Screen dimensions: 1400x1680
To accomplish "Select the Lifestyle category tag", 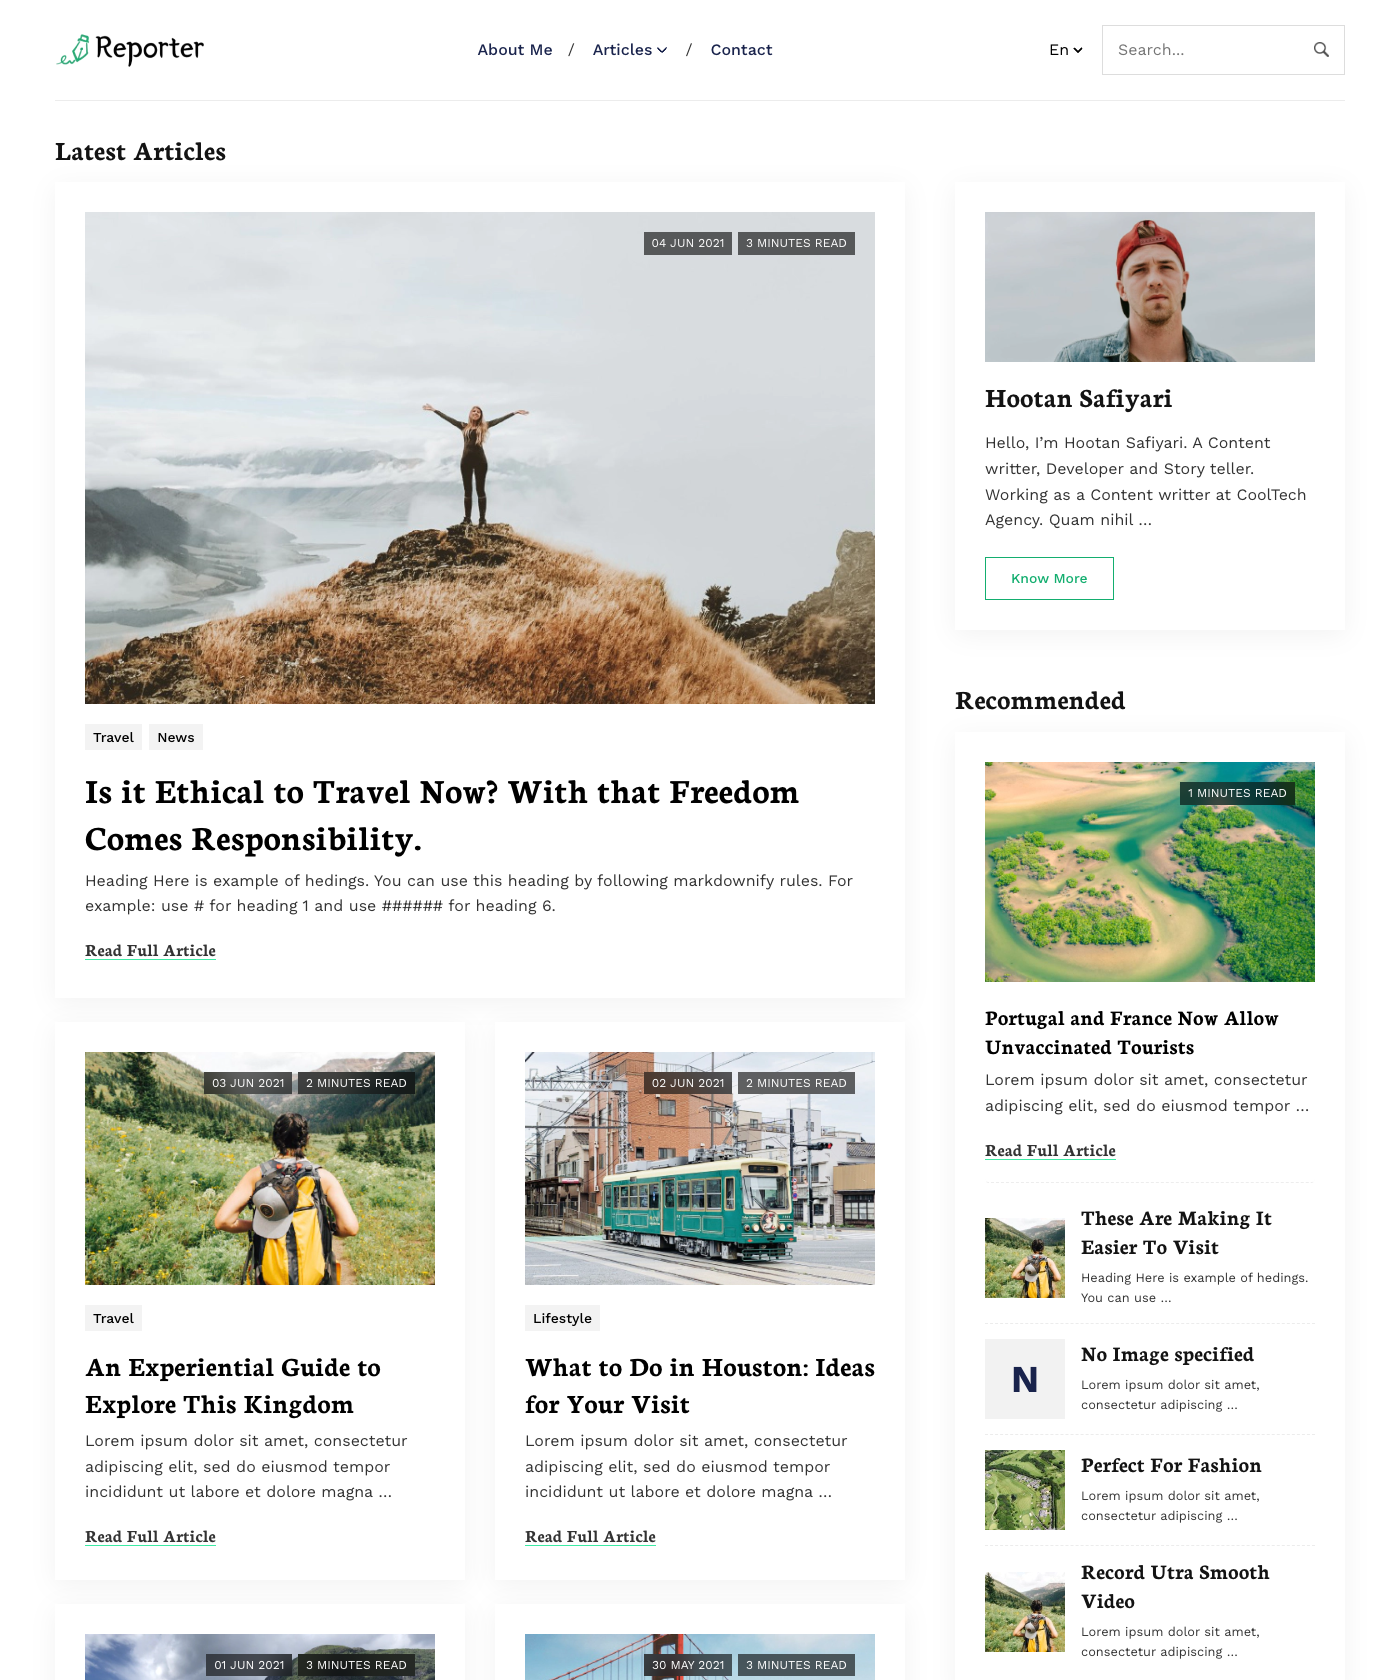I will (562, 1318).
